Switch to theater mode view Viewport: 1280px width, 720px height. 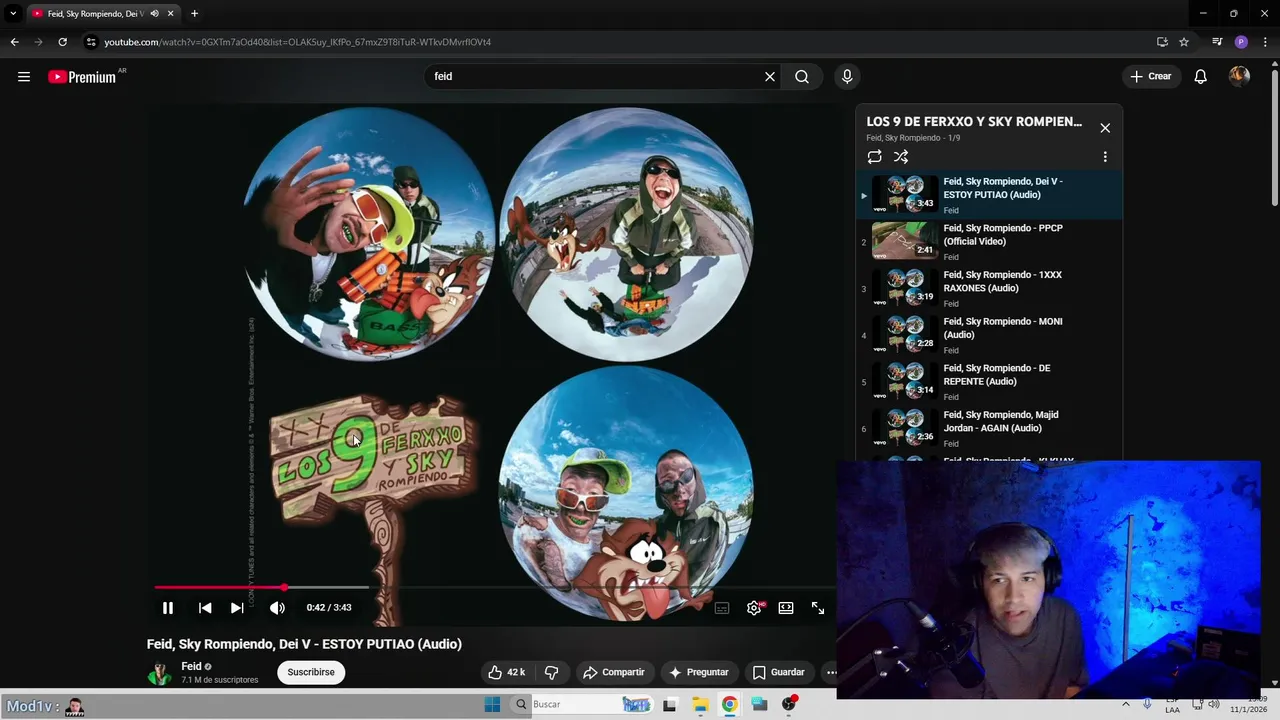tap(786, 608)
